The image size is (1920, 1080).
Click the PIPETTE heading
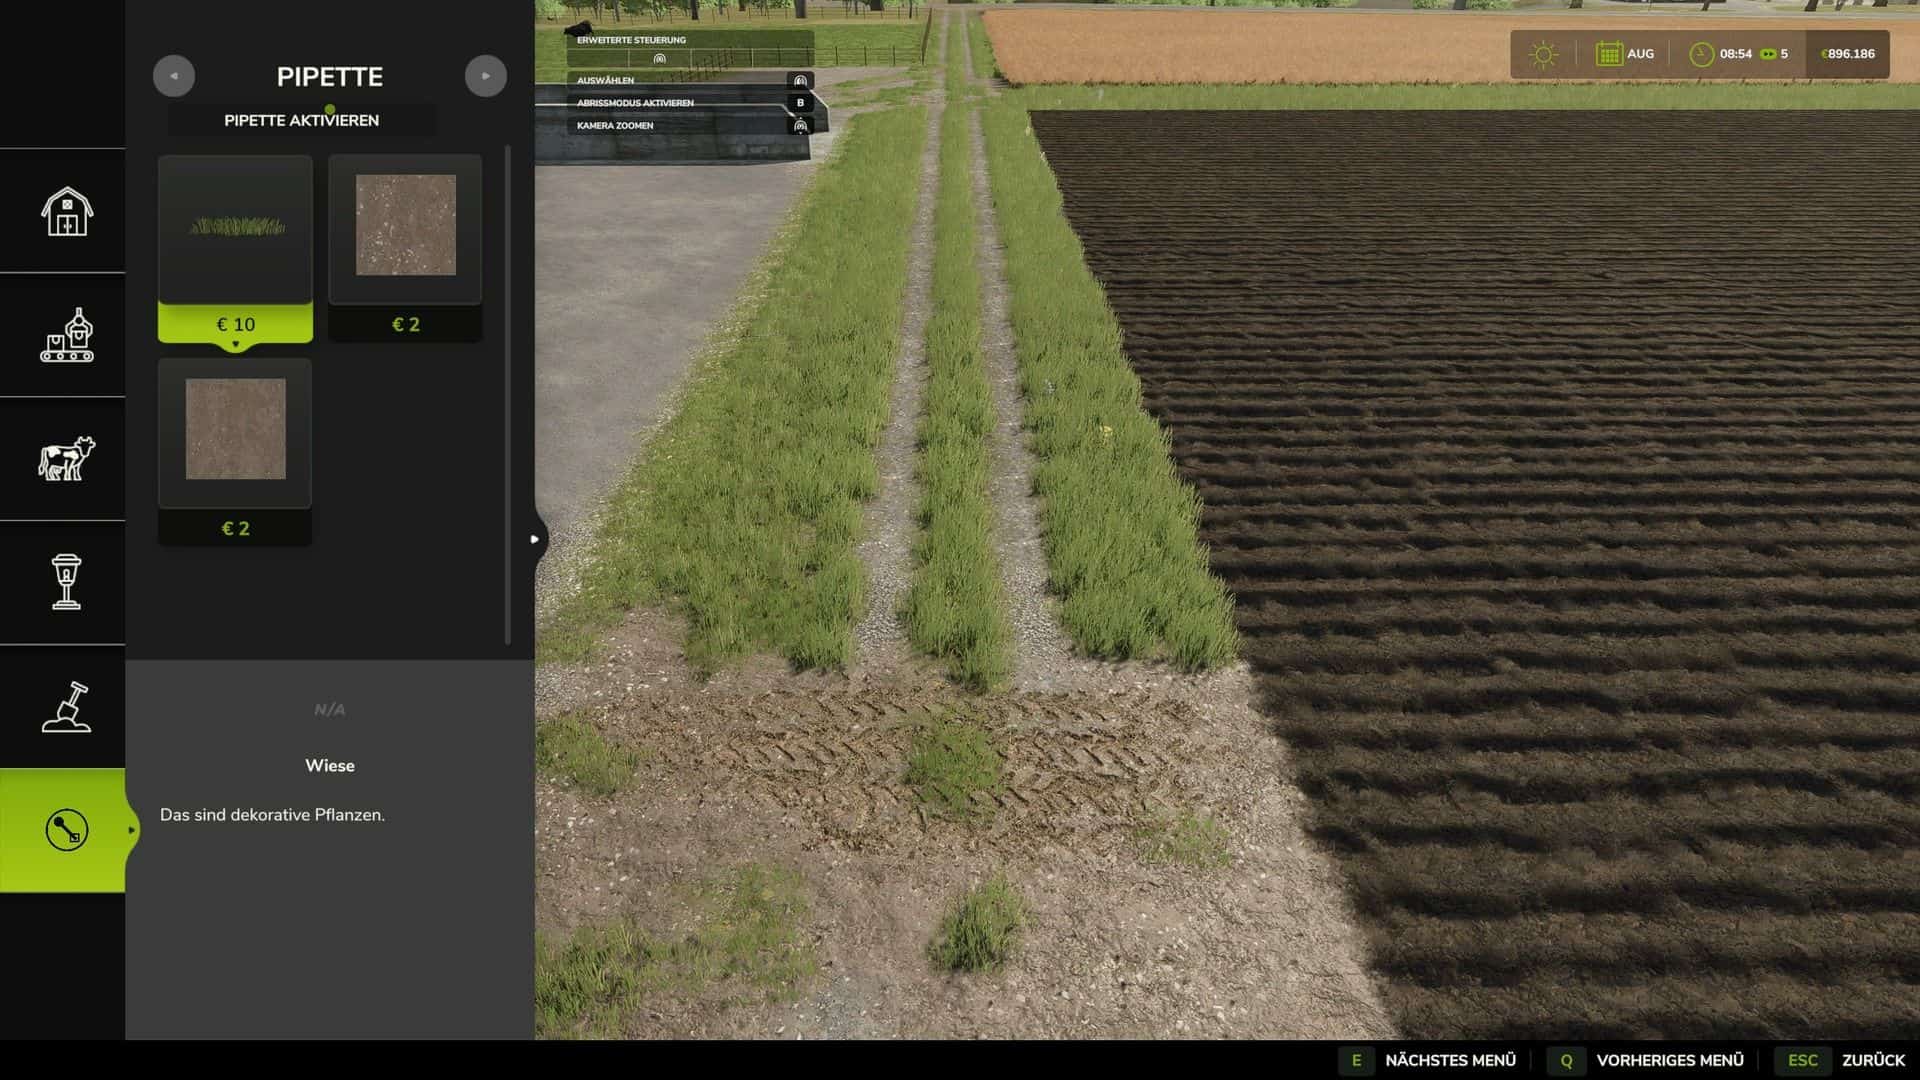pos(330,77)
